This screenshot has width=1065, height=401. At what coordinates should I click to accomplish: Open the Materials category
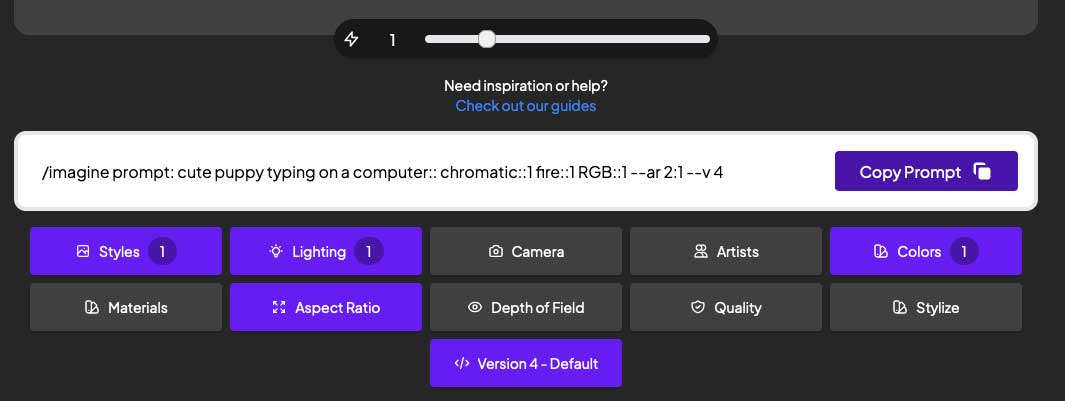point(125,307)
